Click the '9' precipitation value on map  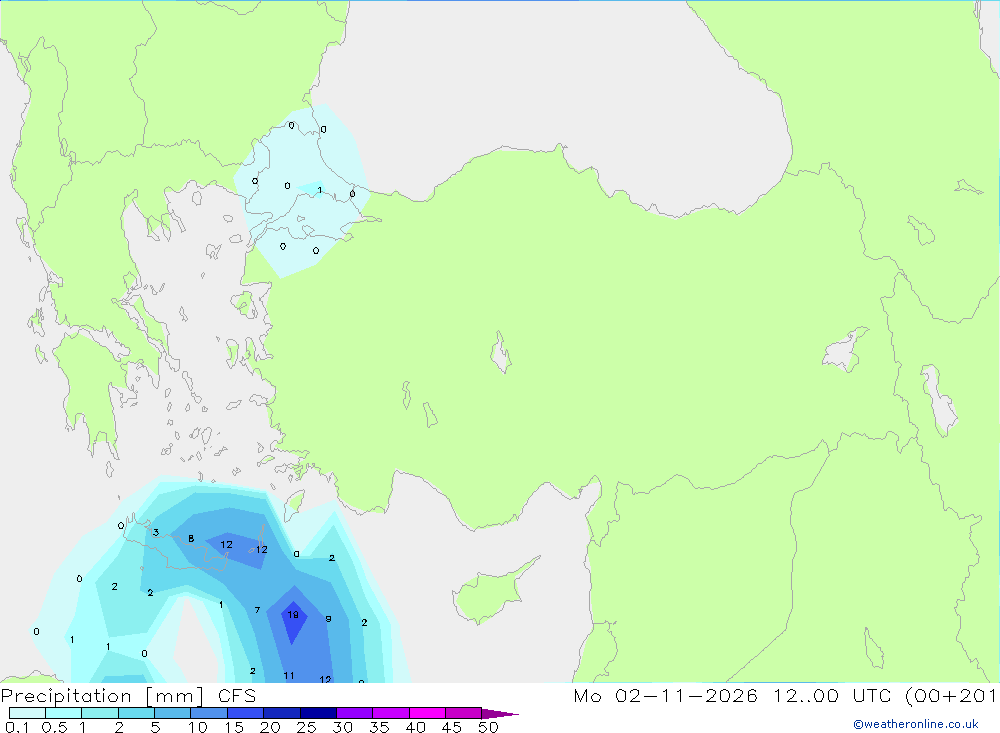coord(328,619)
